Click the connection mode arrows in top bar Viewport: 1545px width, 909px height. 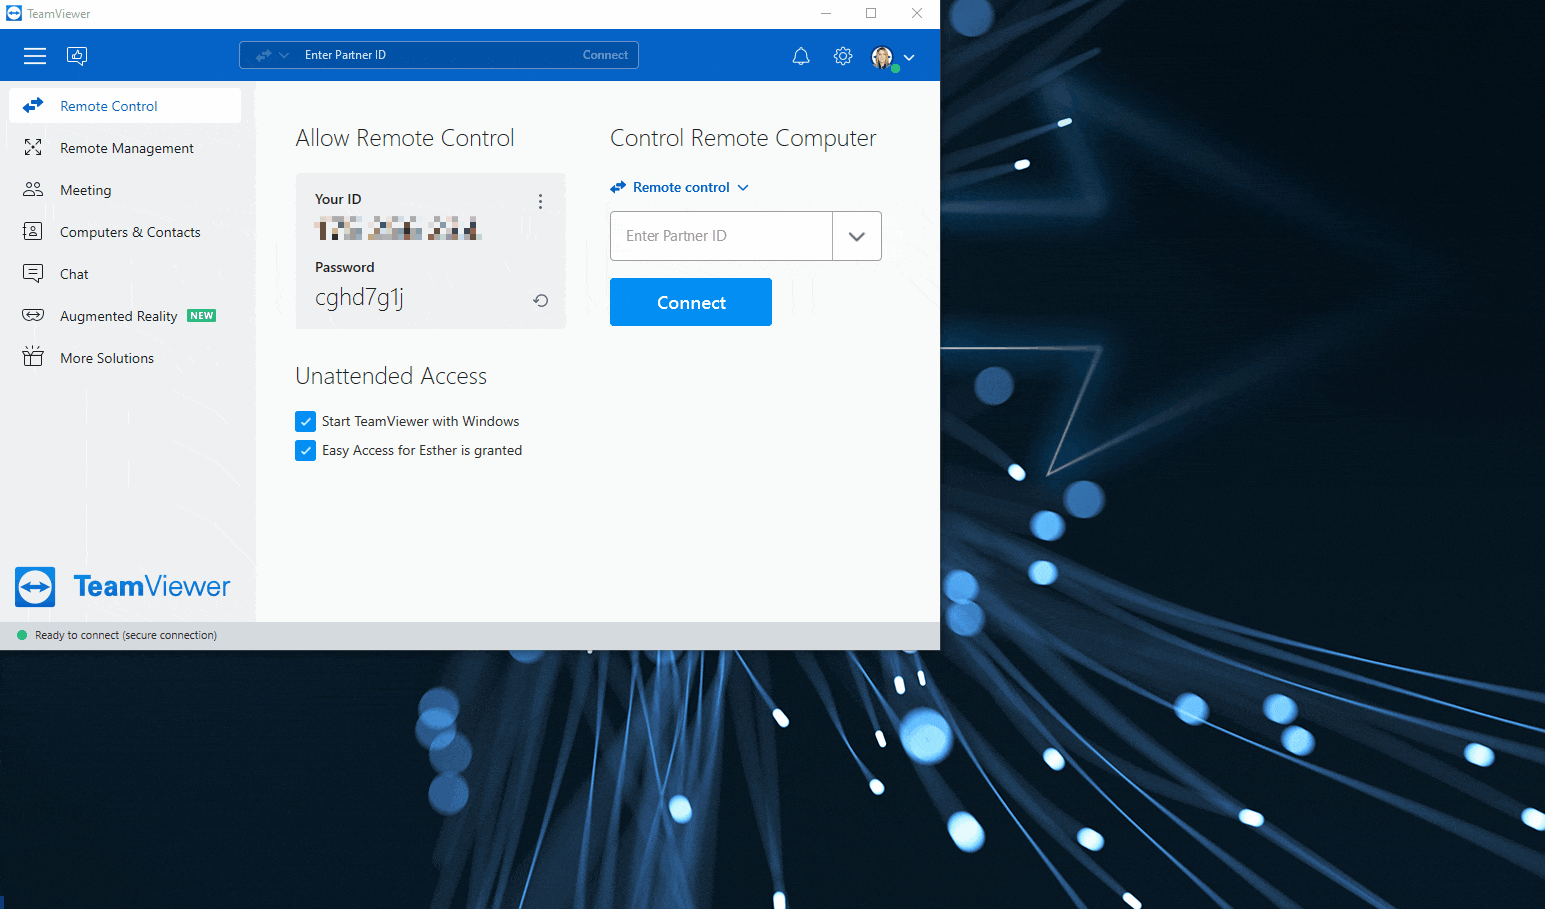click(263, 55)
